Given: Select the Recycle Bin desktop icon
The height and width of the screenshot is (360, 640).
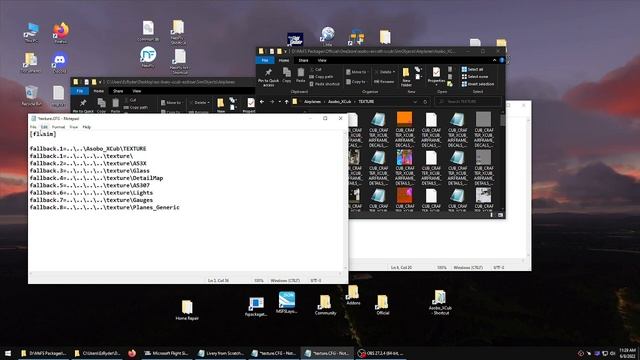Looking at the screenshot, I should coord(31,96).
